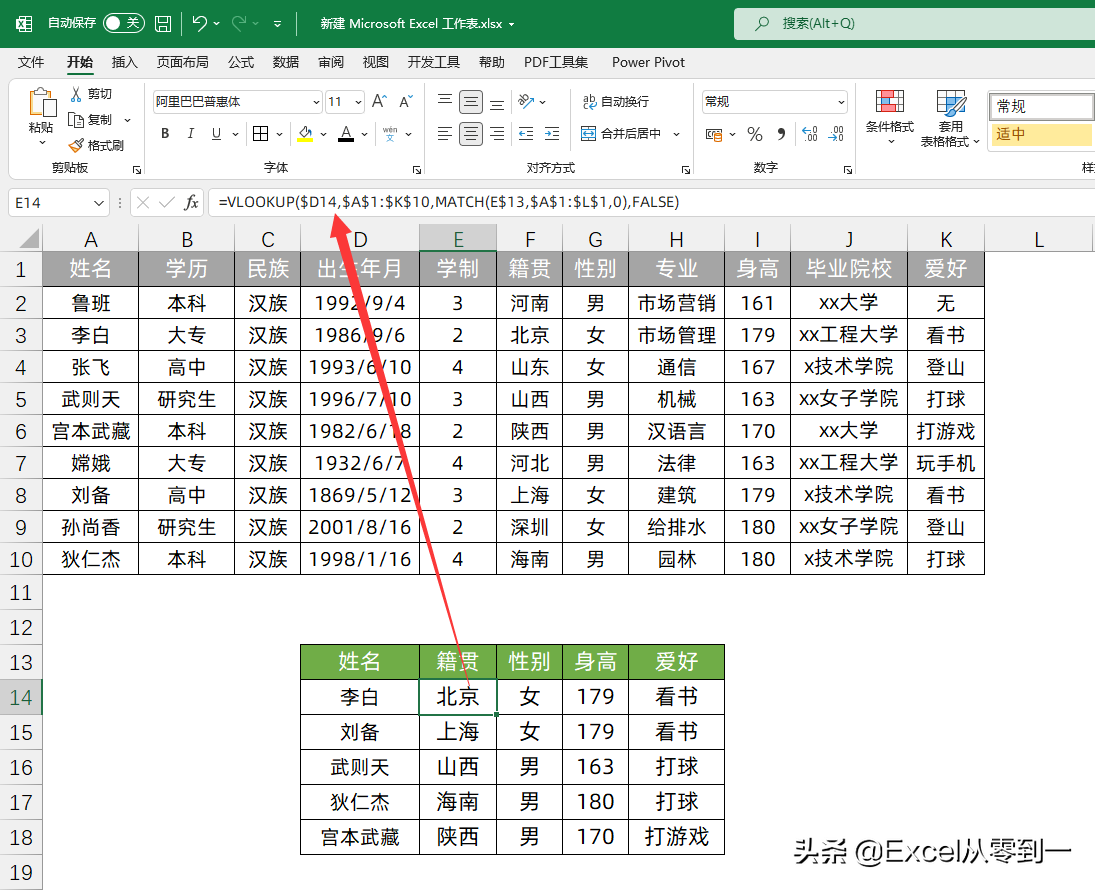
Task: Toggle middle vertical alignment
Action: click(471, 102)
